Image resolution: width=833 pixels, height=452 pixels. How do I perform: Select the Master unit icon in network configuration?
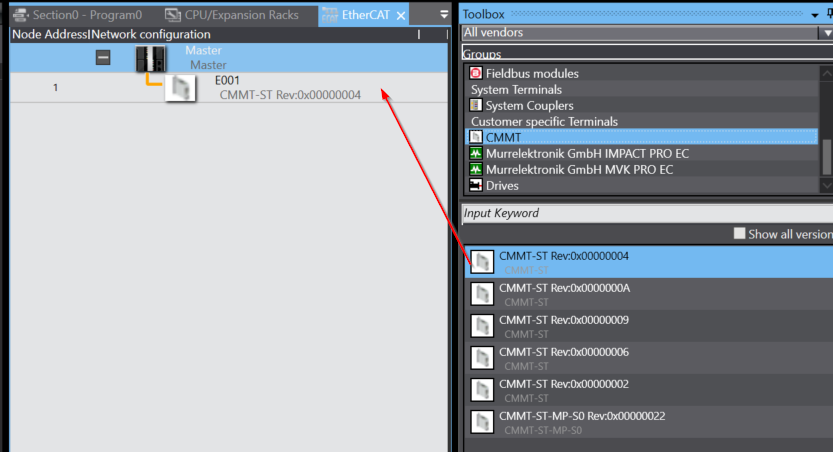[151, 58]
